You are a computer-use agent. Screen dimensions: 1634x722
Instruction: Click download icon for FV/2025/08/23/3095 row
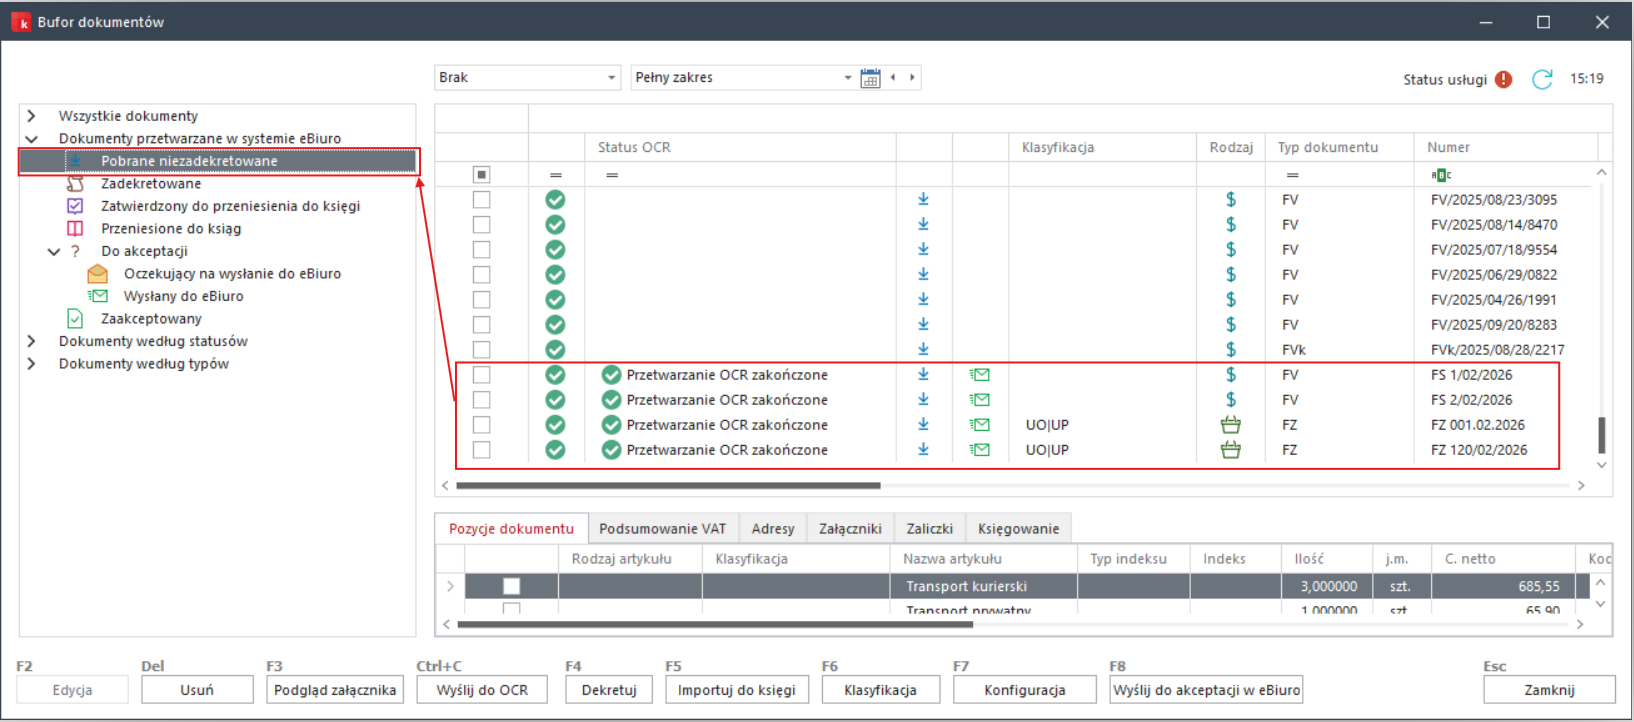(x=923, y=200)
